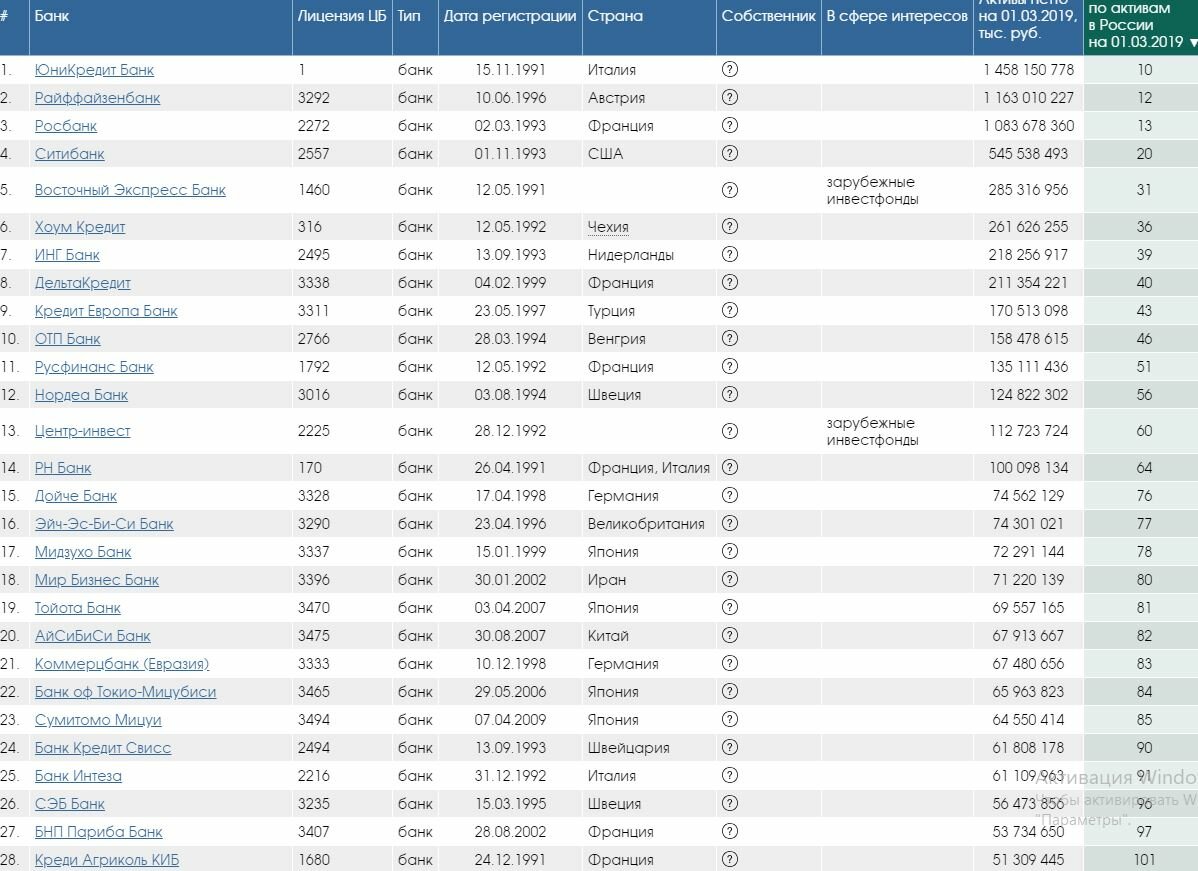Show owner info icon in СЭБ Банк row
Screen dimensions: 1198x871
pos(730,804)
